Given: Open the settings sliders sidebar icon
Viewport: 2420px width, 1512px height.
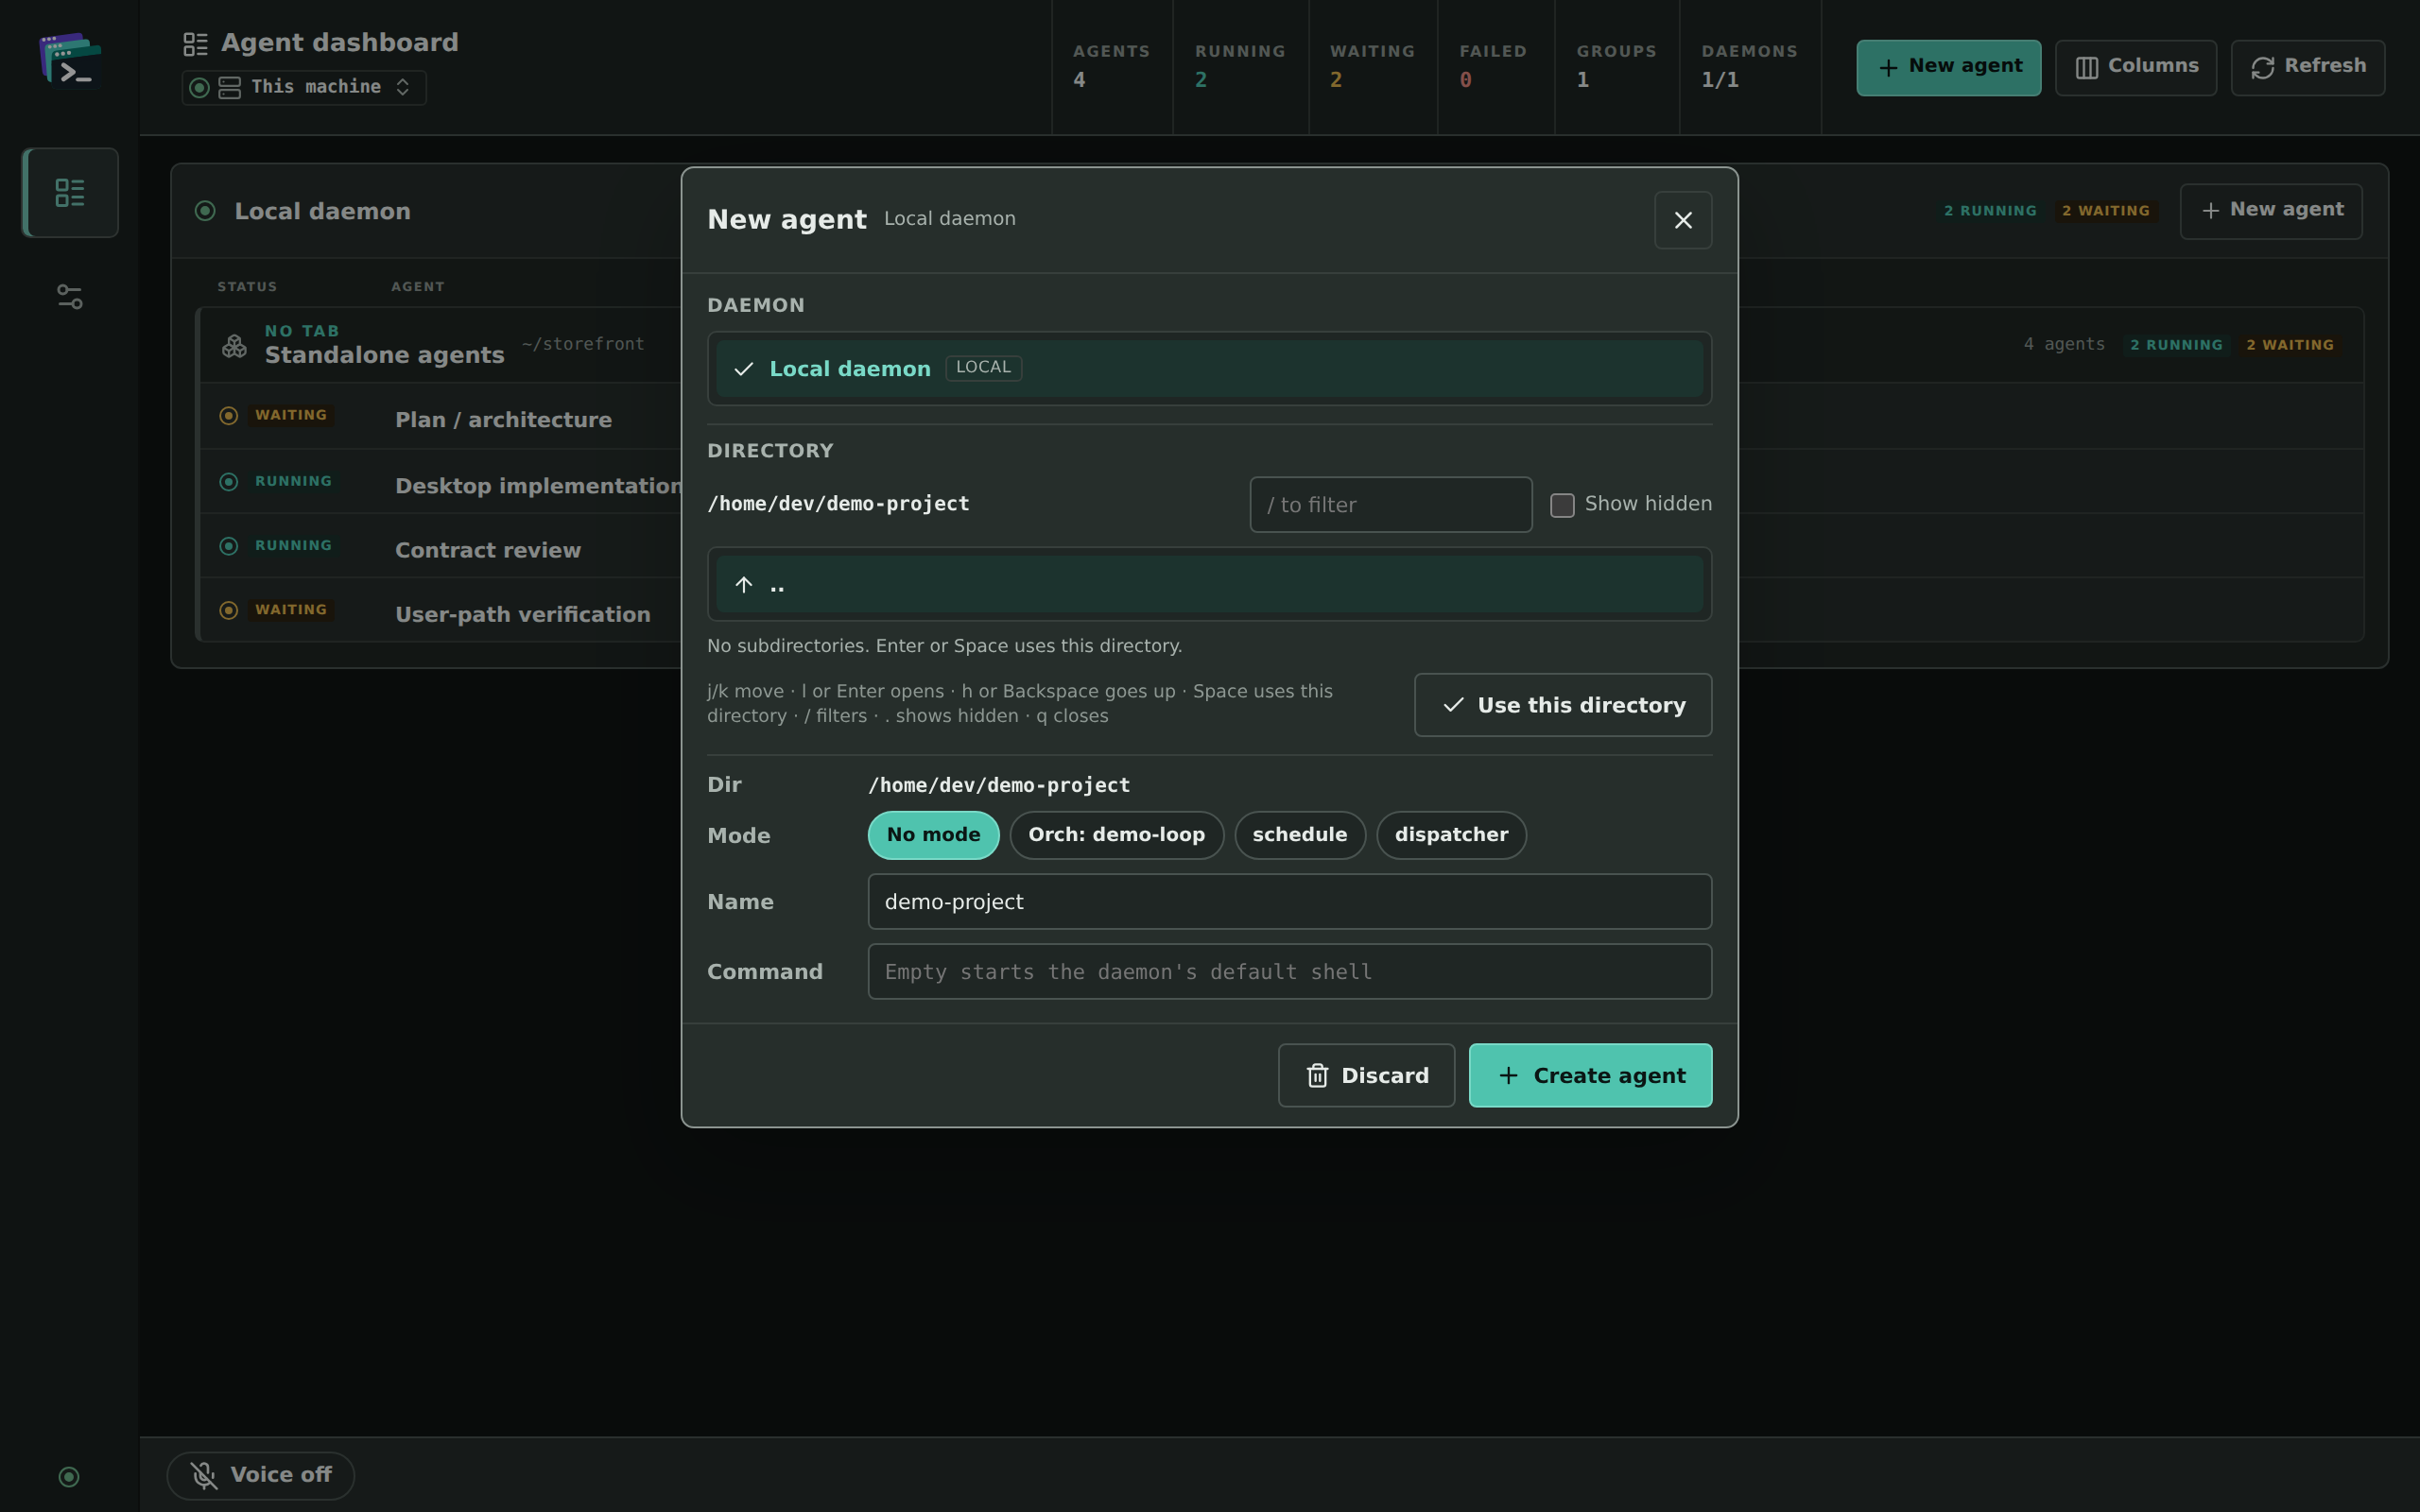Looking at the screenshot, I should tap(70, 297).
